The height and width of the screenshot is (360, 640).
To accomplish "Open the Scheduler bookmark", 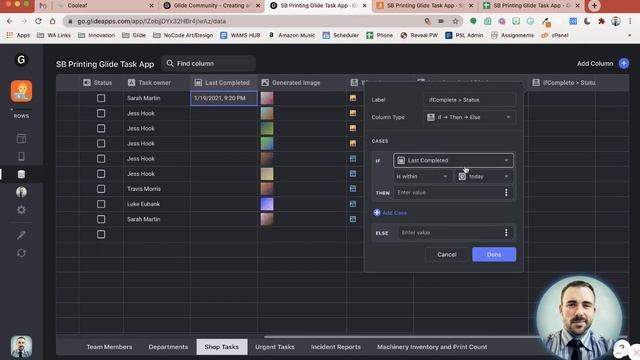I will point(341,36).
